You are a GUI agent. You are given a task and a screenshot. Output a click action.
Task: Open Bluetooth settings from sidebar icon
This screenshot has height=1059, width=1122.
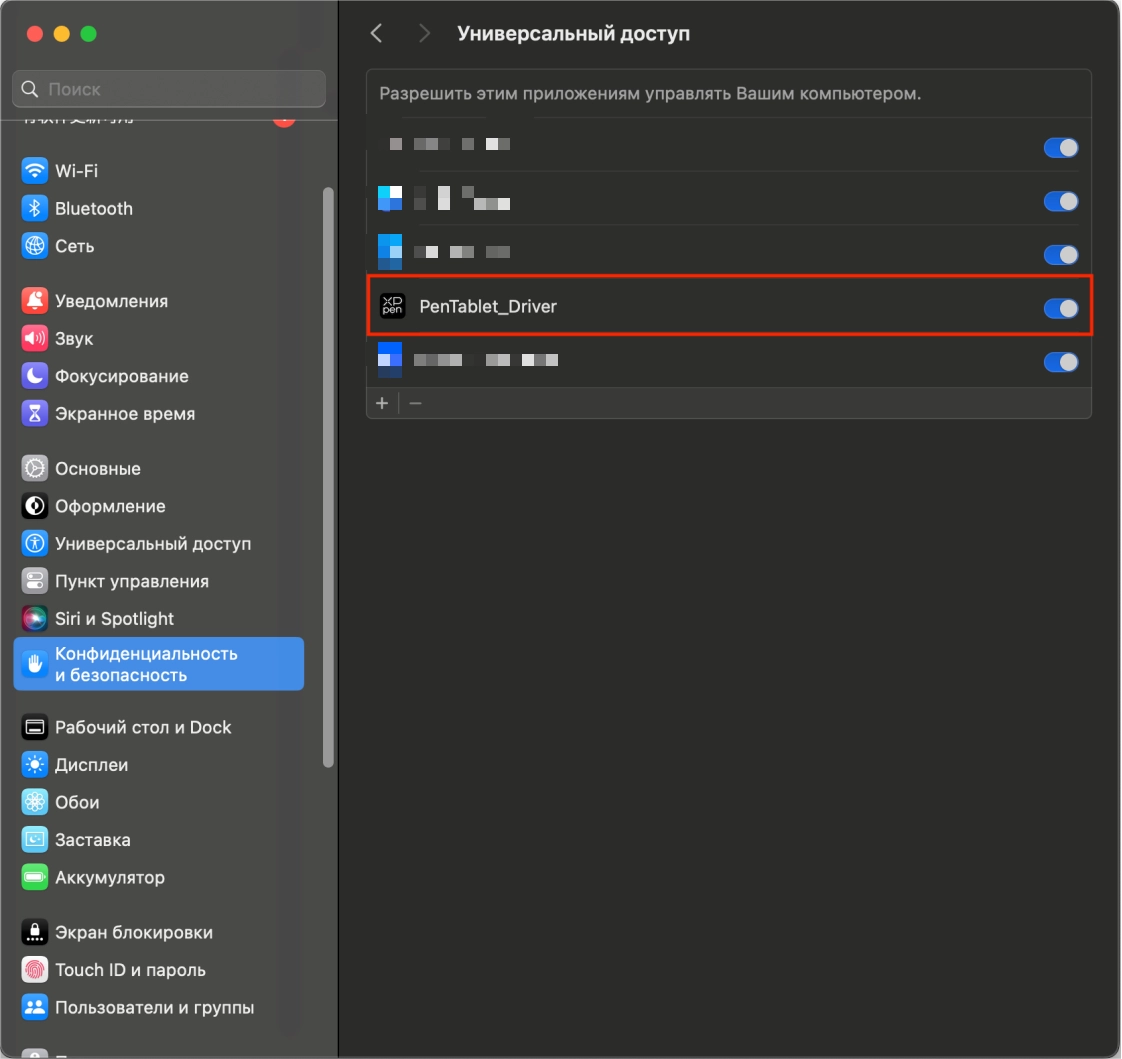35,208
